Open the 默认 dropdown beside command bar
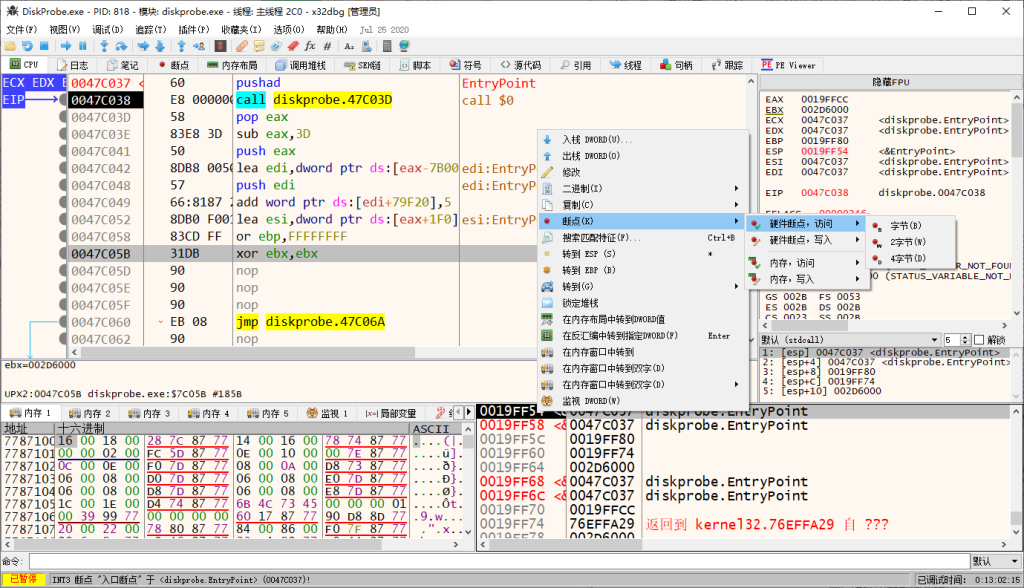 (x=996, y=561)
